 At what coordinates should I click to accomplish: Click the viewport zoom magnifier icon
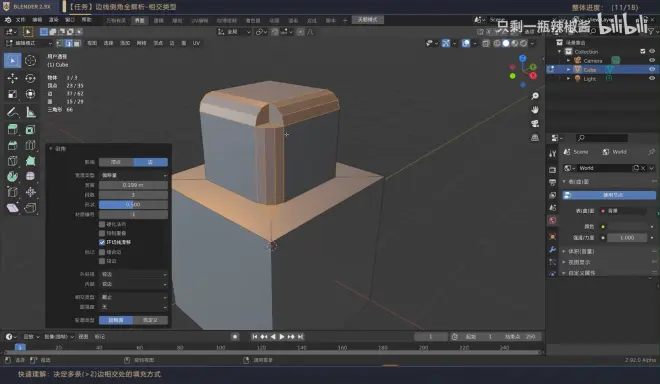point(535,96)
